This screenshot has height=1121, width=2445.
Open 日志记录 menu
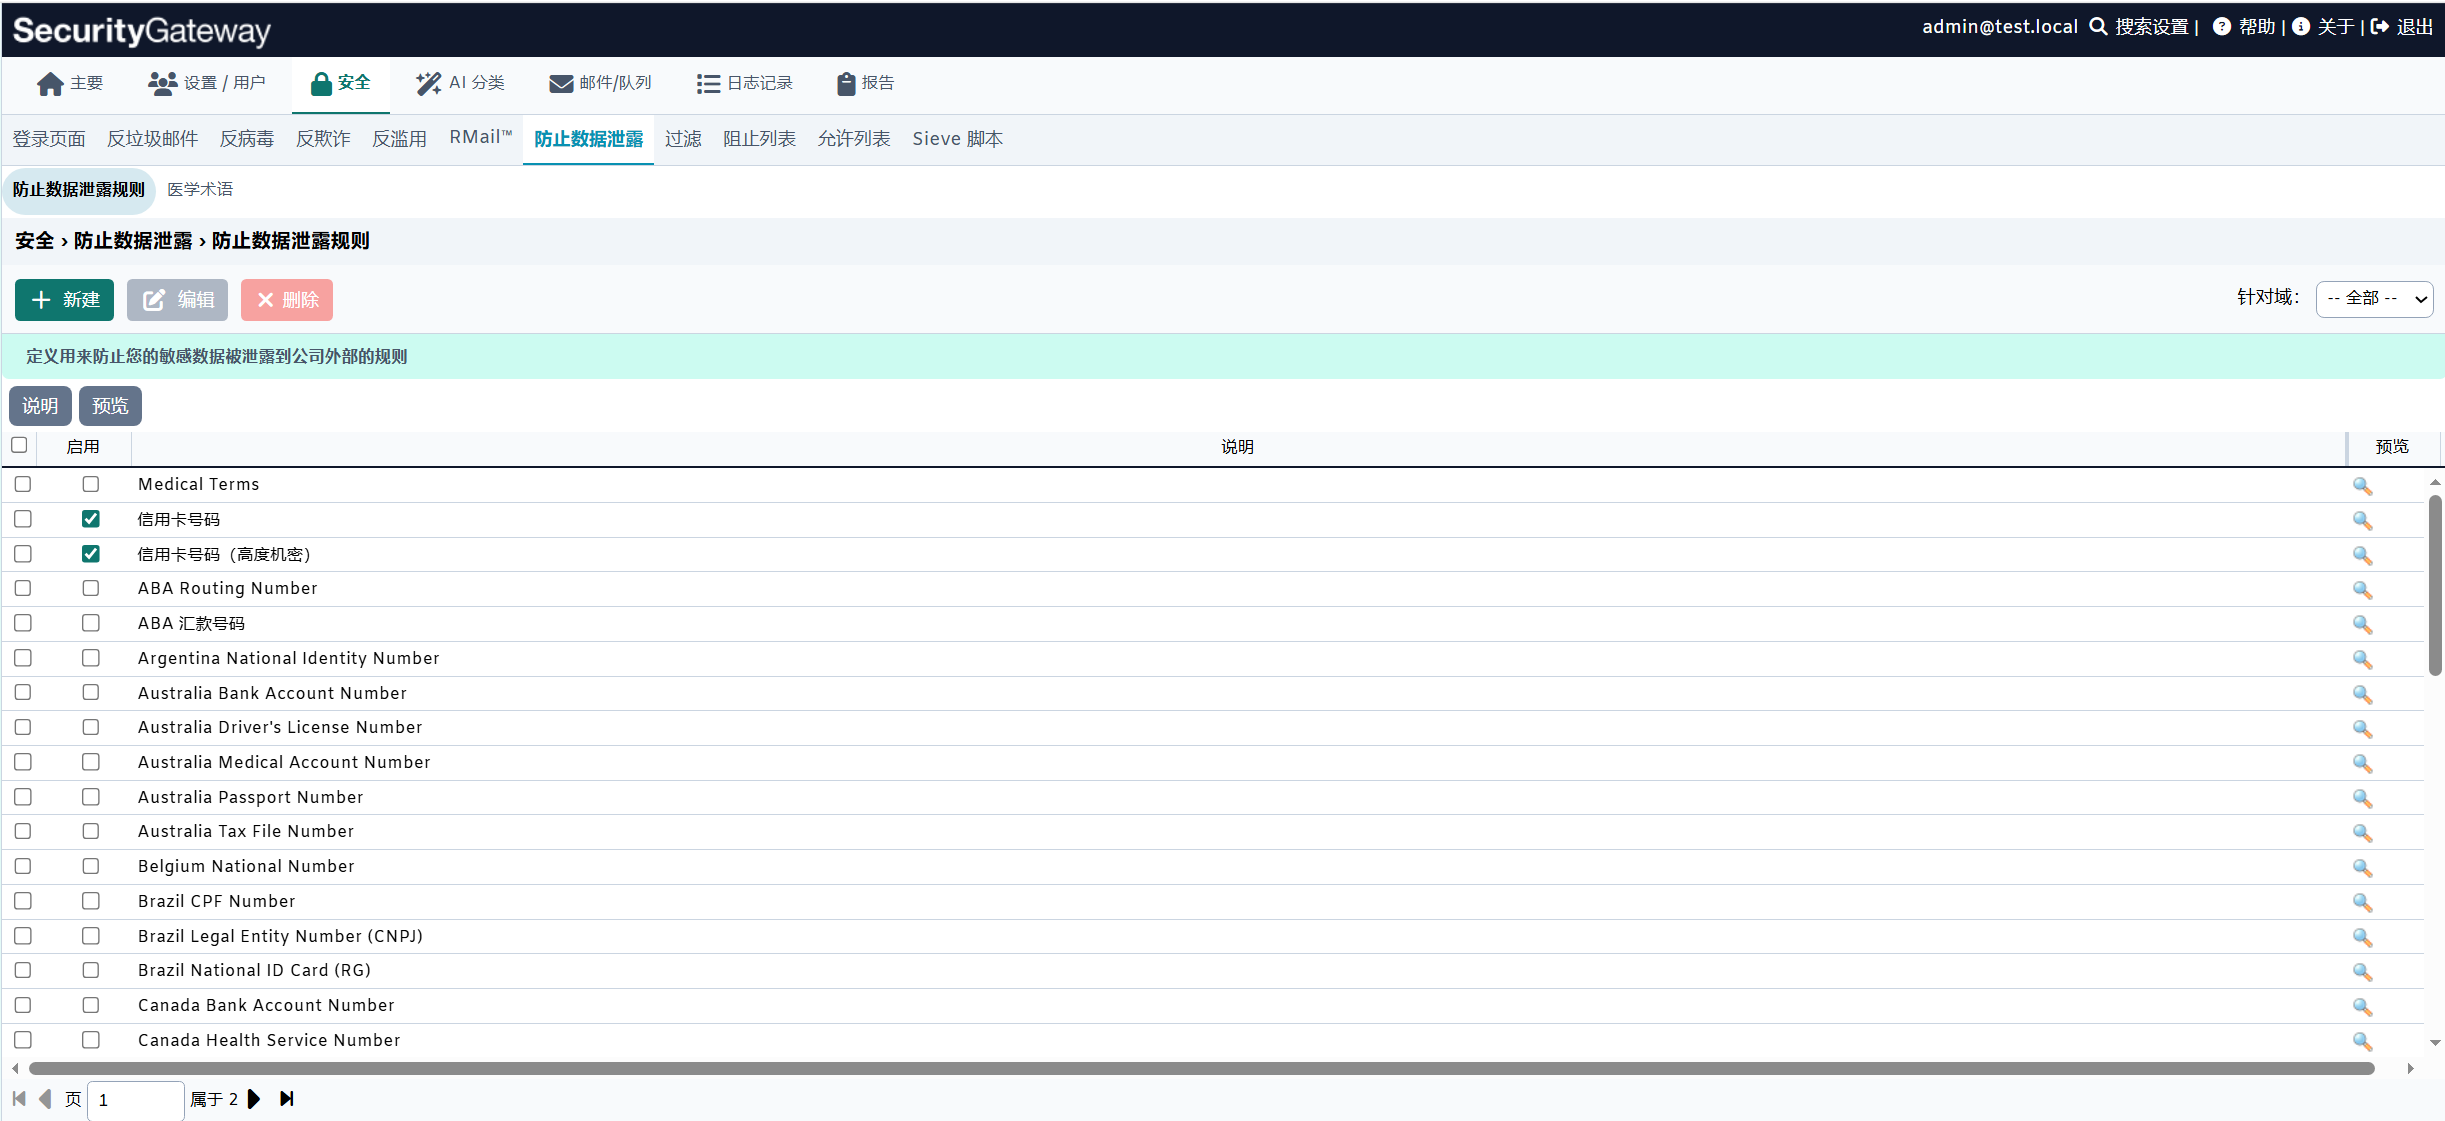pos(745,84)
